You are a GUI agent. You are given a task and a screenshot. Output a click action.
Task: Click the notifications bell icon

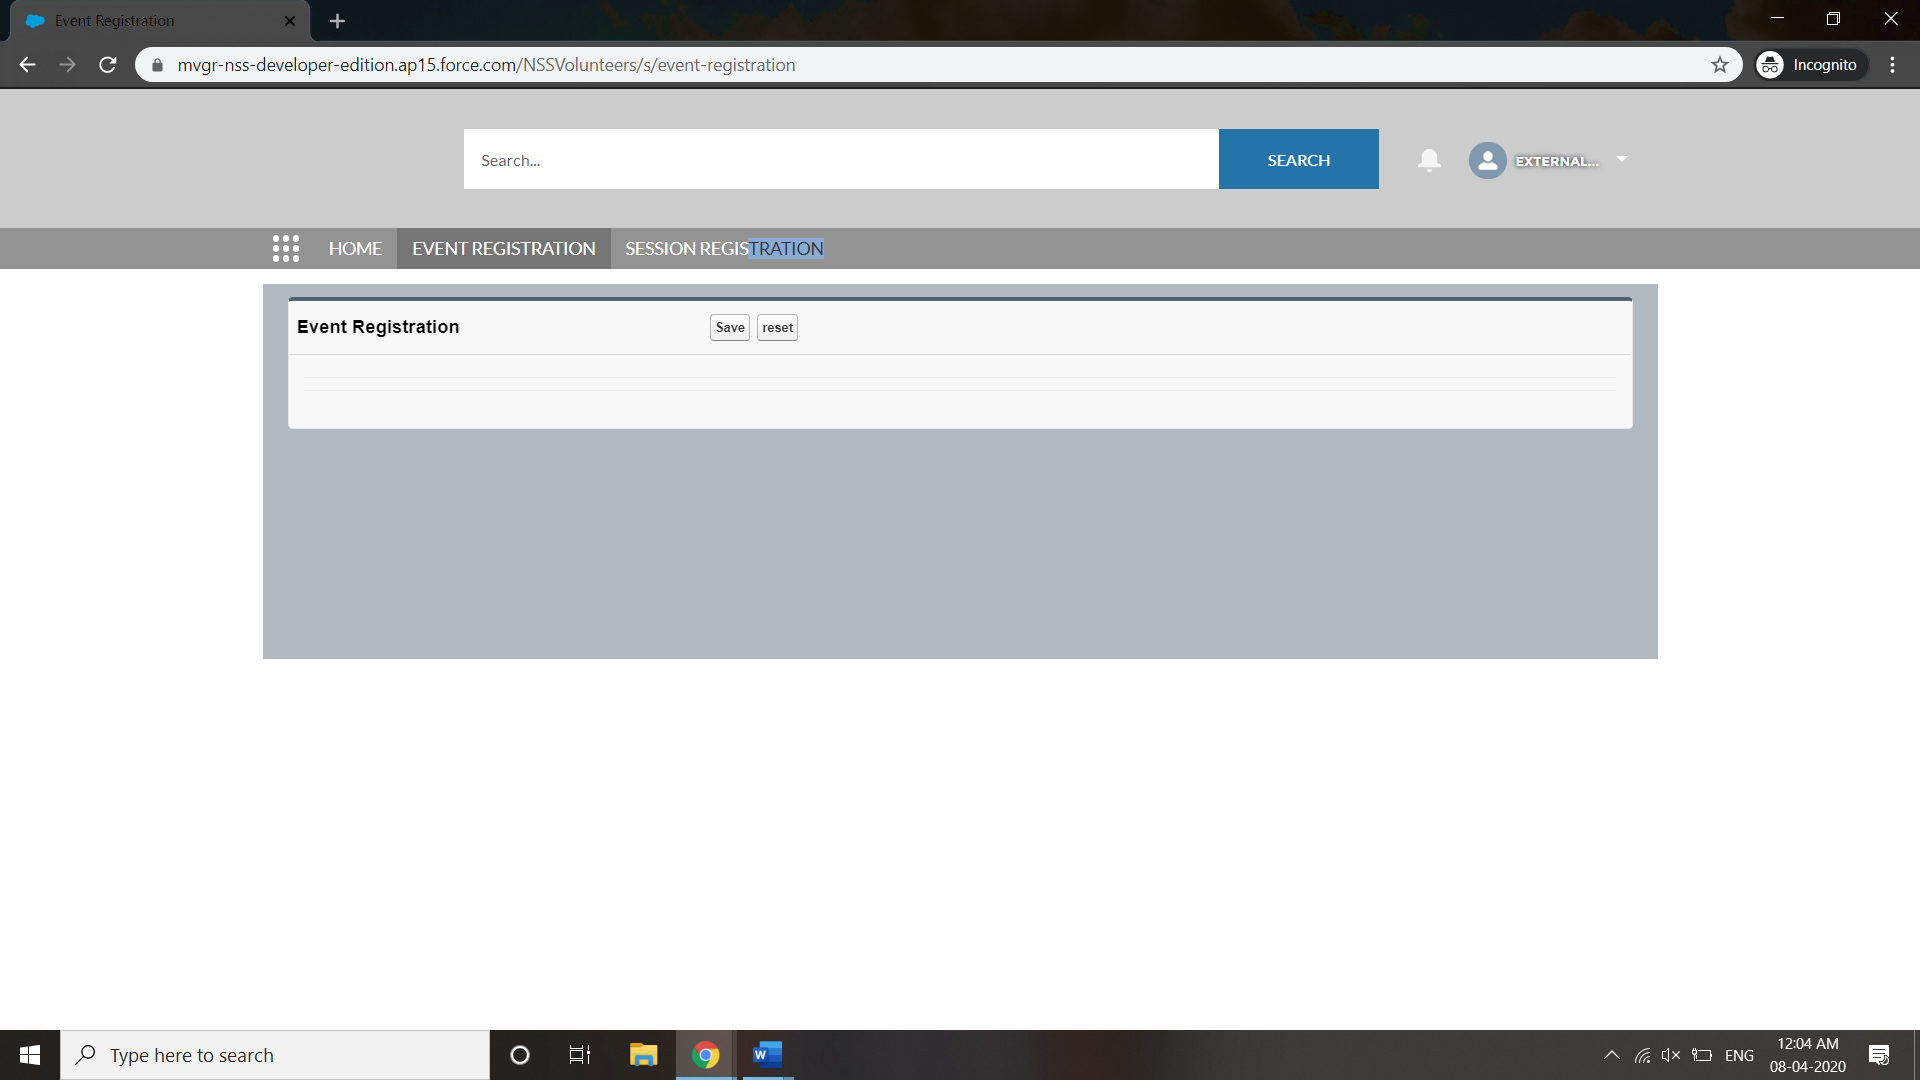point(1429,160)
